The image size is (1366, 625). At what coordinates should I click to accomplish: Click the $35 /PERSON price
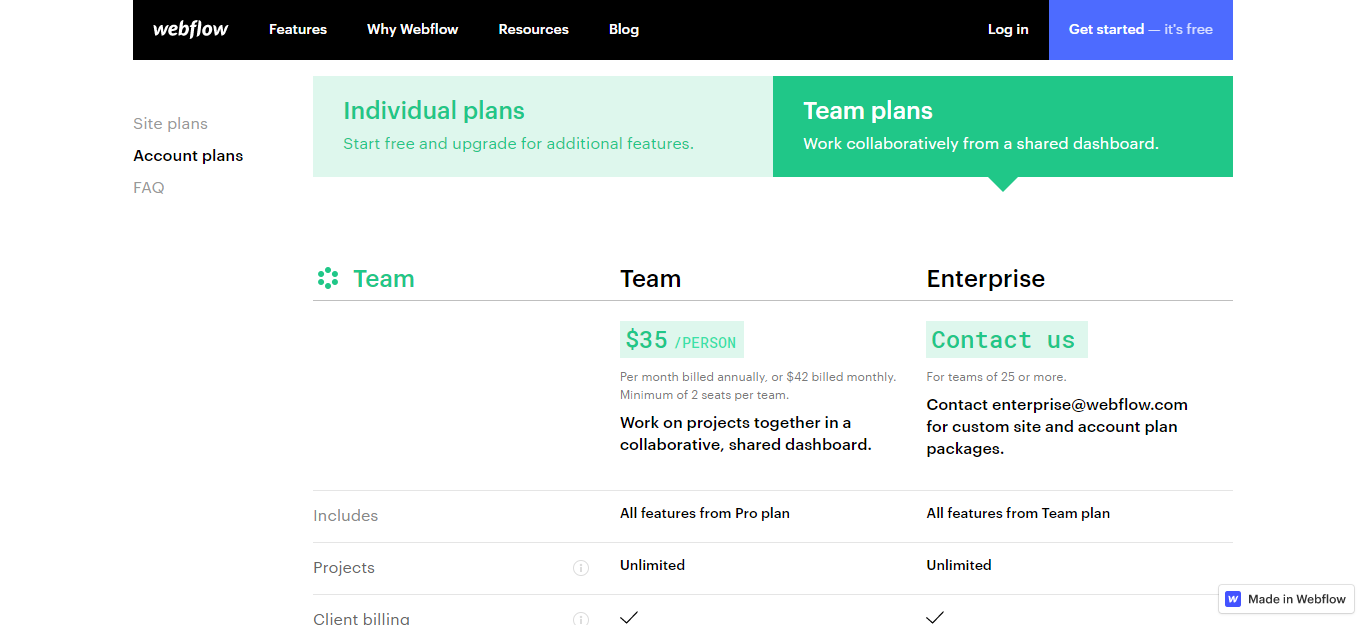pos(682,340)
